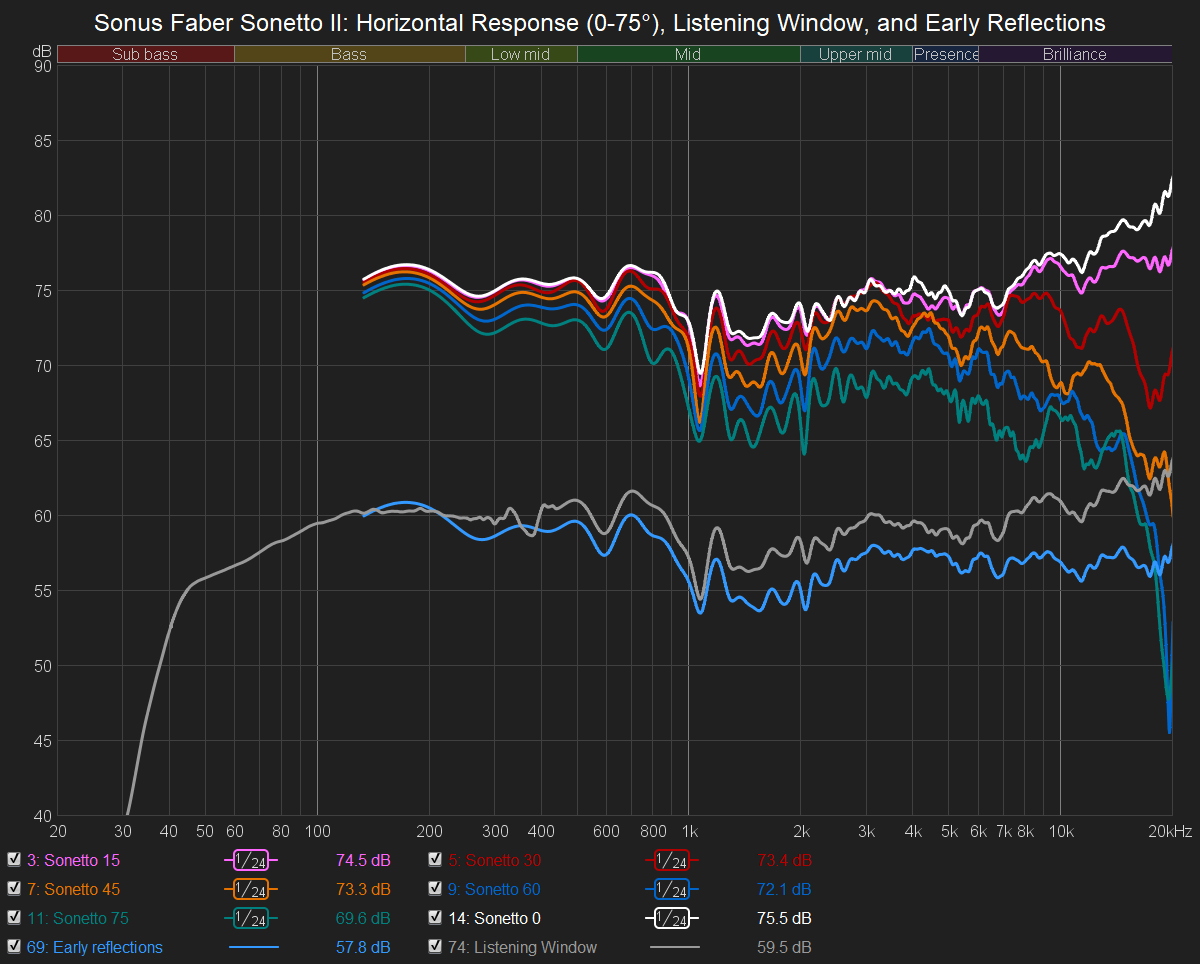Uncheck the 7: Sonetto 45 checkbox
The width and height of the screenshot is (1200, 964).
pyautogui.click(x=14, y=888)
